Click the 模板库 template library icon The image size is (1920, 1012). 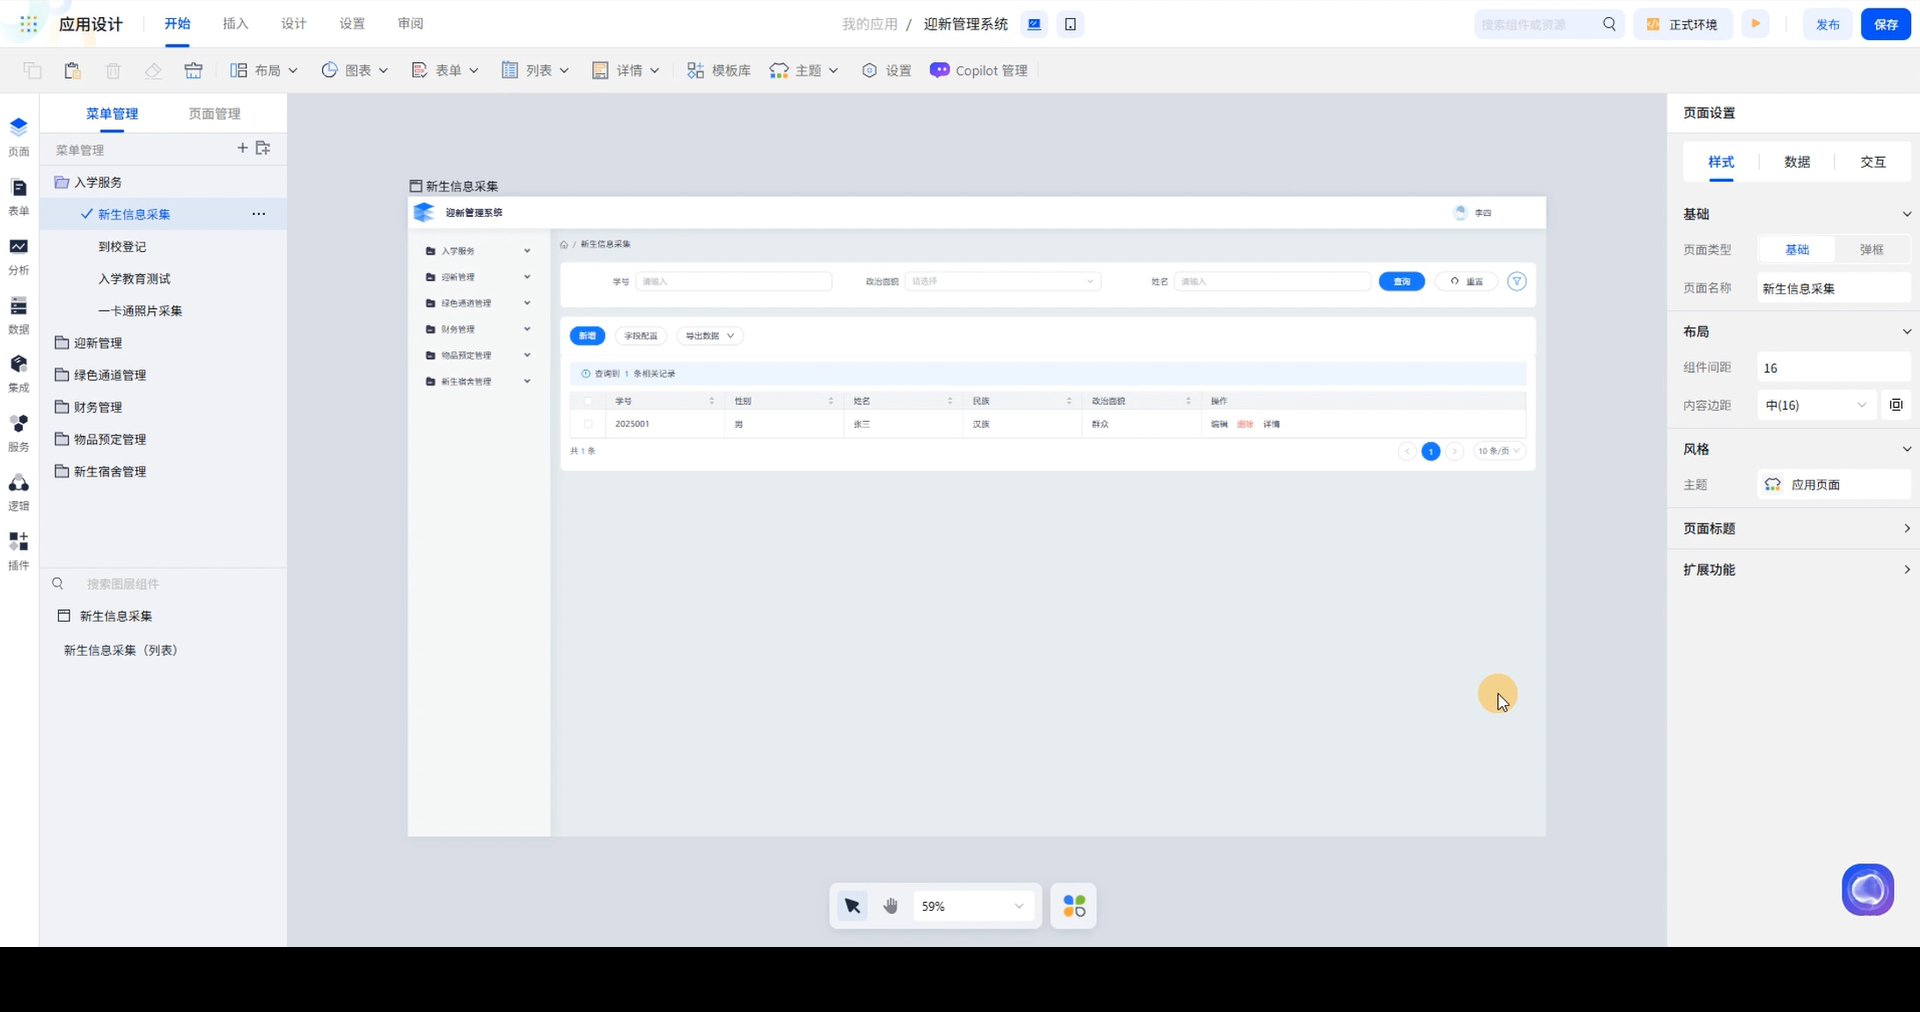[696, 70]
